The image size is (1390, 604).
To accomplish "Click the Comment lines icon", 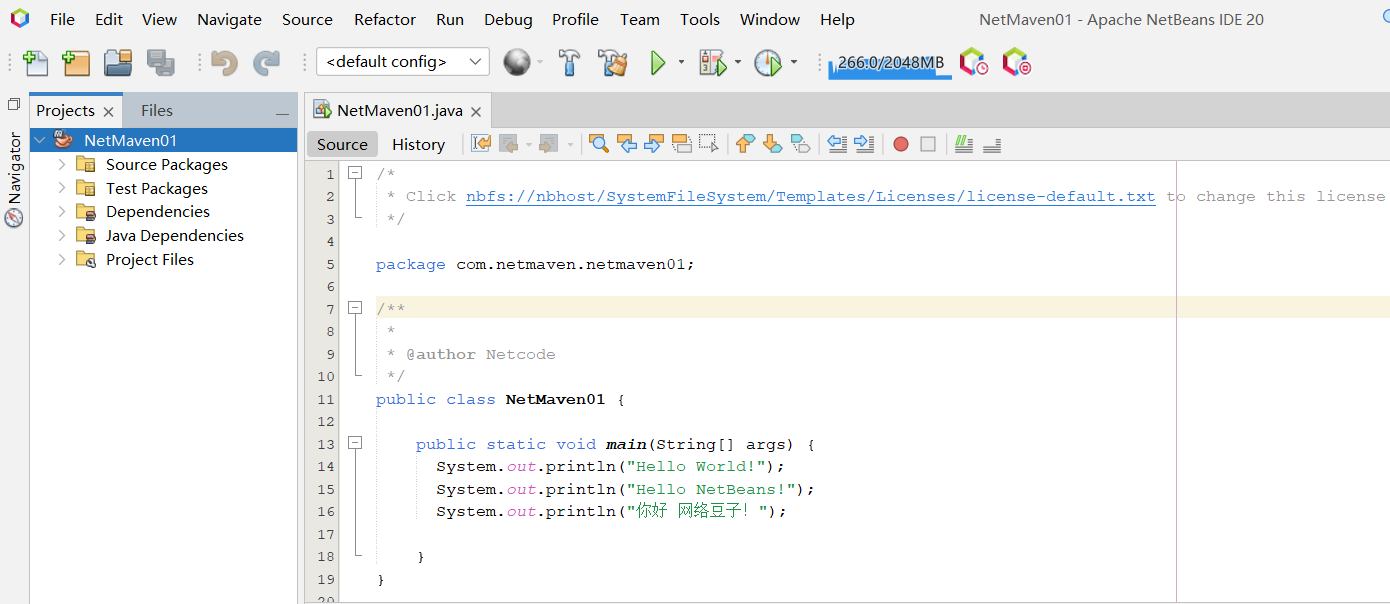I will coord(964,144).
